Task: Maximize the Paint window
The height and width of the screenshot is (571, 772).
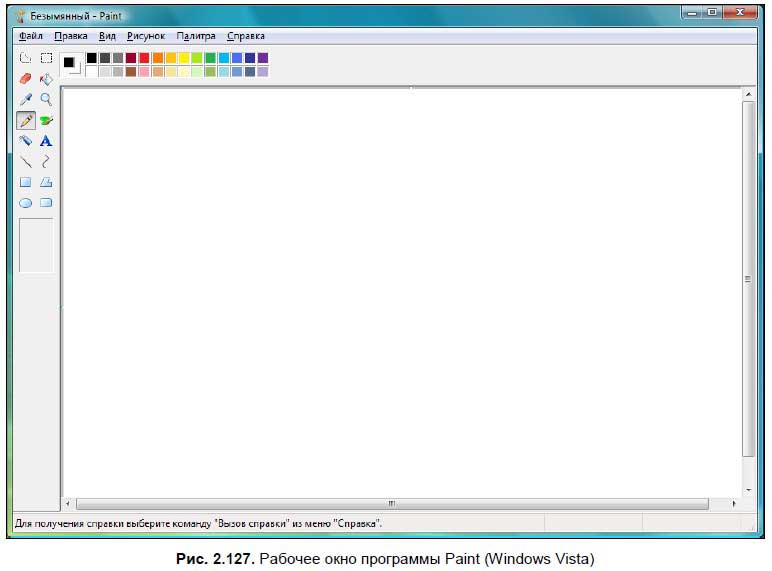Action: (x=712, y=12)
